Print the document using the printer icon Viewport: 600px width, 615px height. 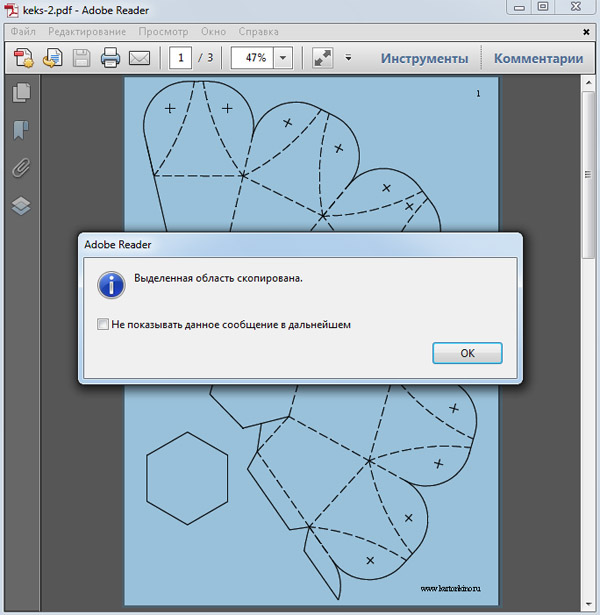point(110,58)
